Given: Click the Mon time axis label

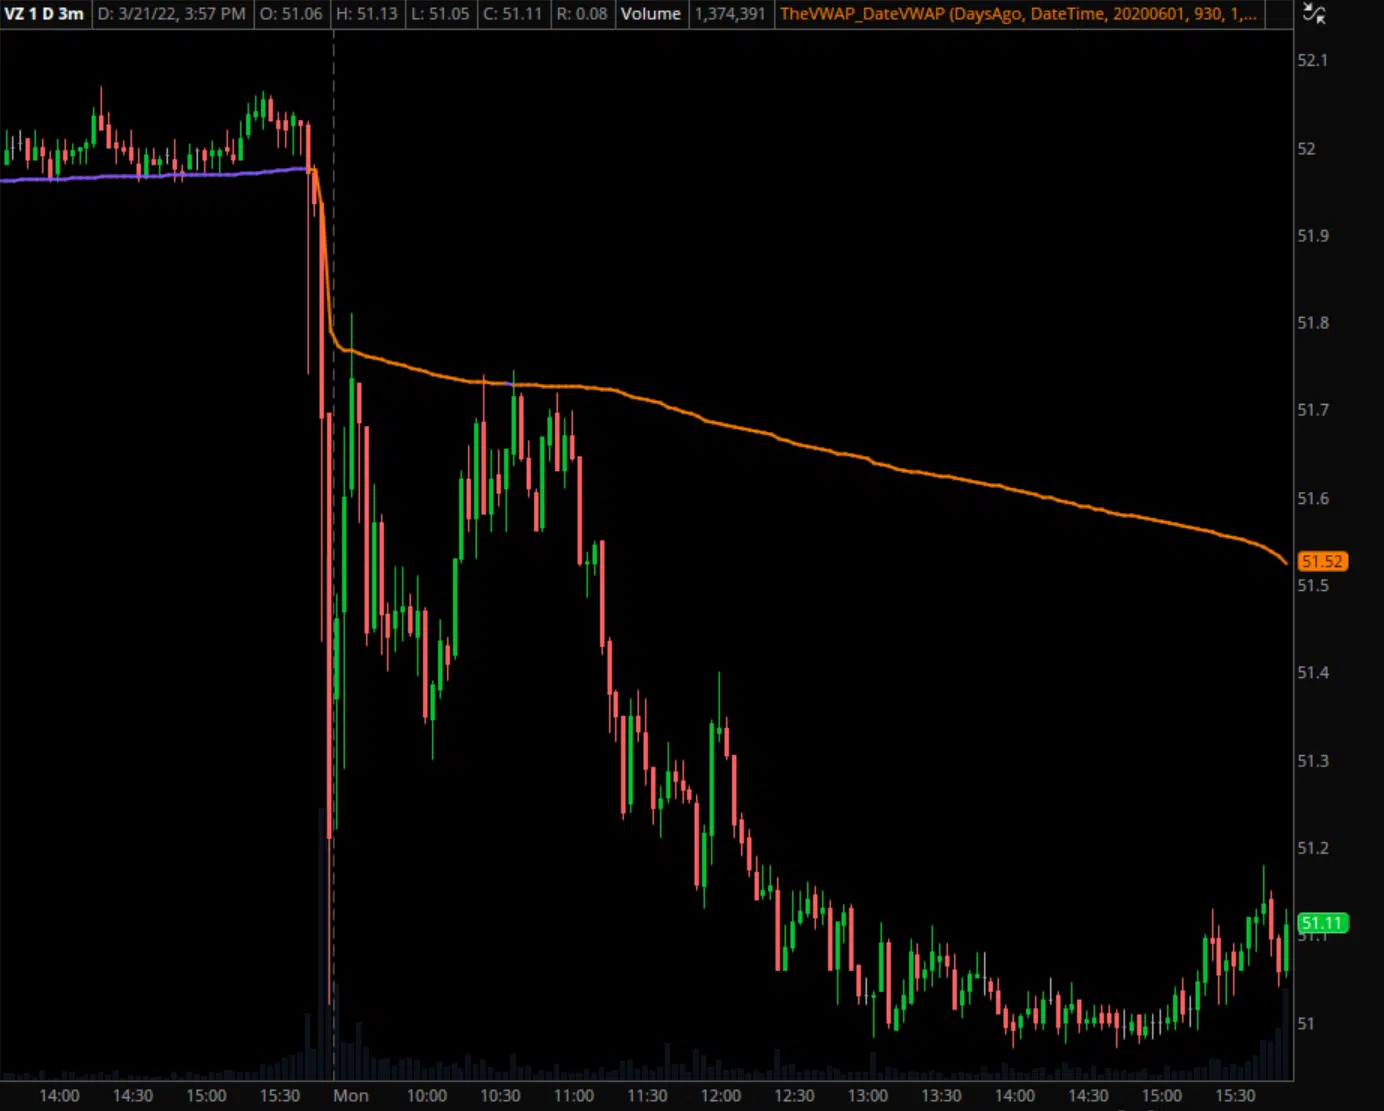Looking at the screenshot, I should point(351,1096).
